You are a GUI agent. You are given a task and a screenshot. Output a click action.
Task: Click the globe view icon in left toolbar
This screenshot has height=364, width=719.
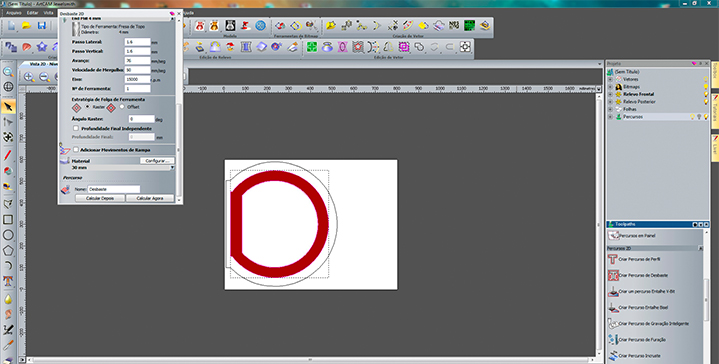pos(8,87)
